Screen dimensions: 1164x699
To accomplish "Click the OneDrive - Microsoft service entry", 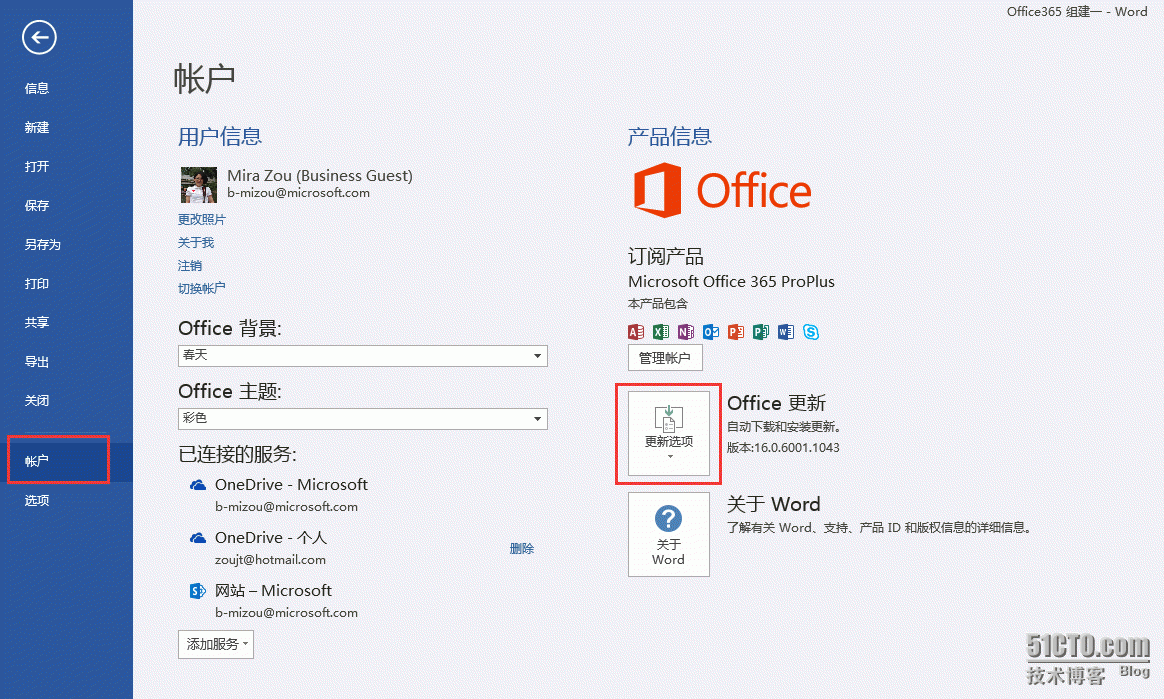I will click(x=291, y=485).
